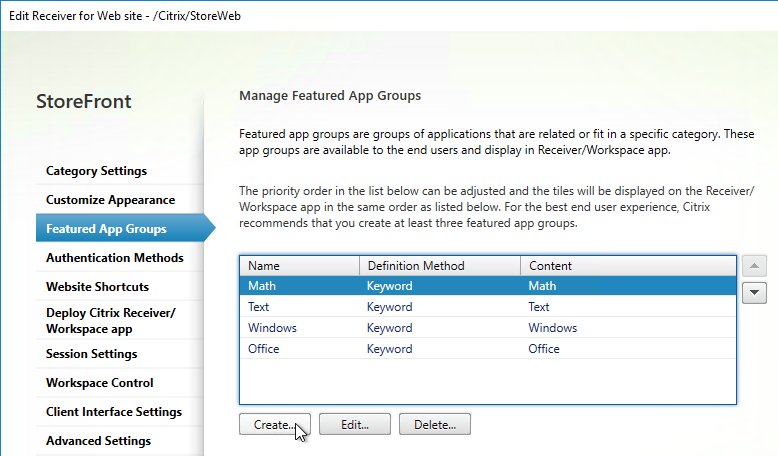Screen dimensions: 778x456
Task: Move selected group down with arrow button
Action: tap(754, 292)
